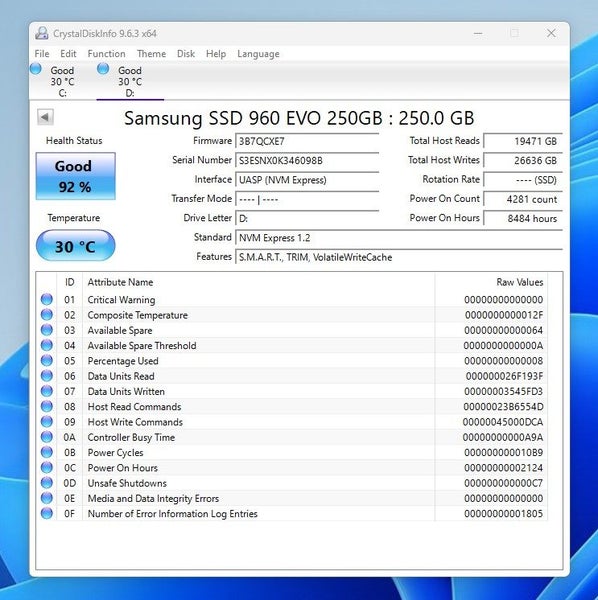Open the Help menu
598x600 pixels.
(x=216, y=54)
